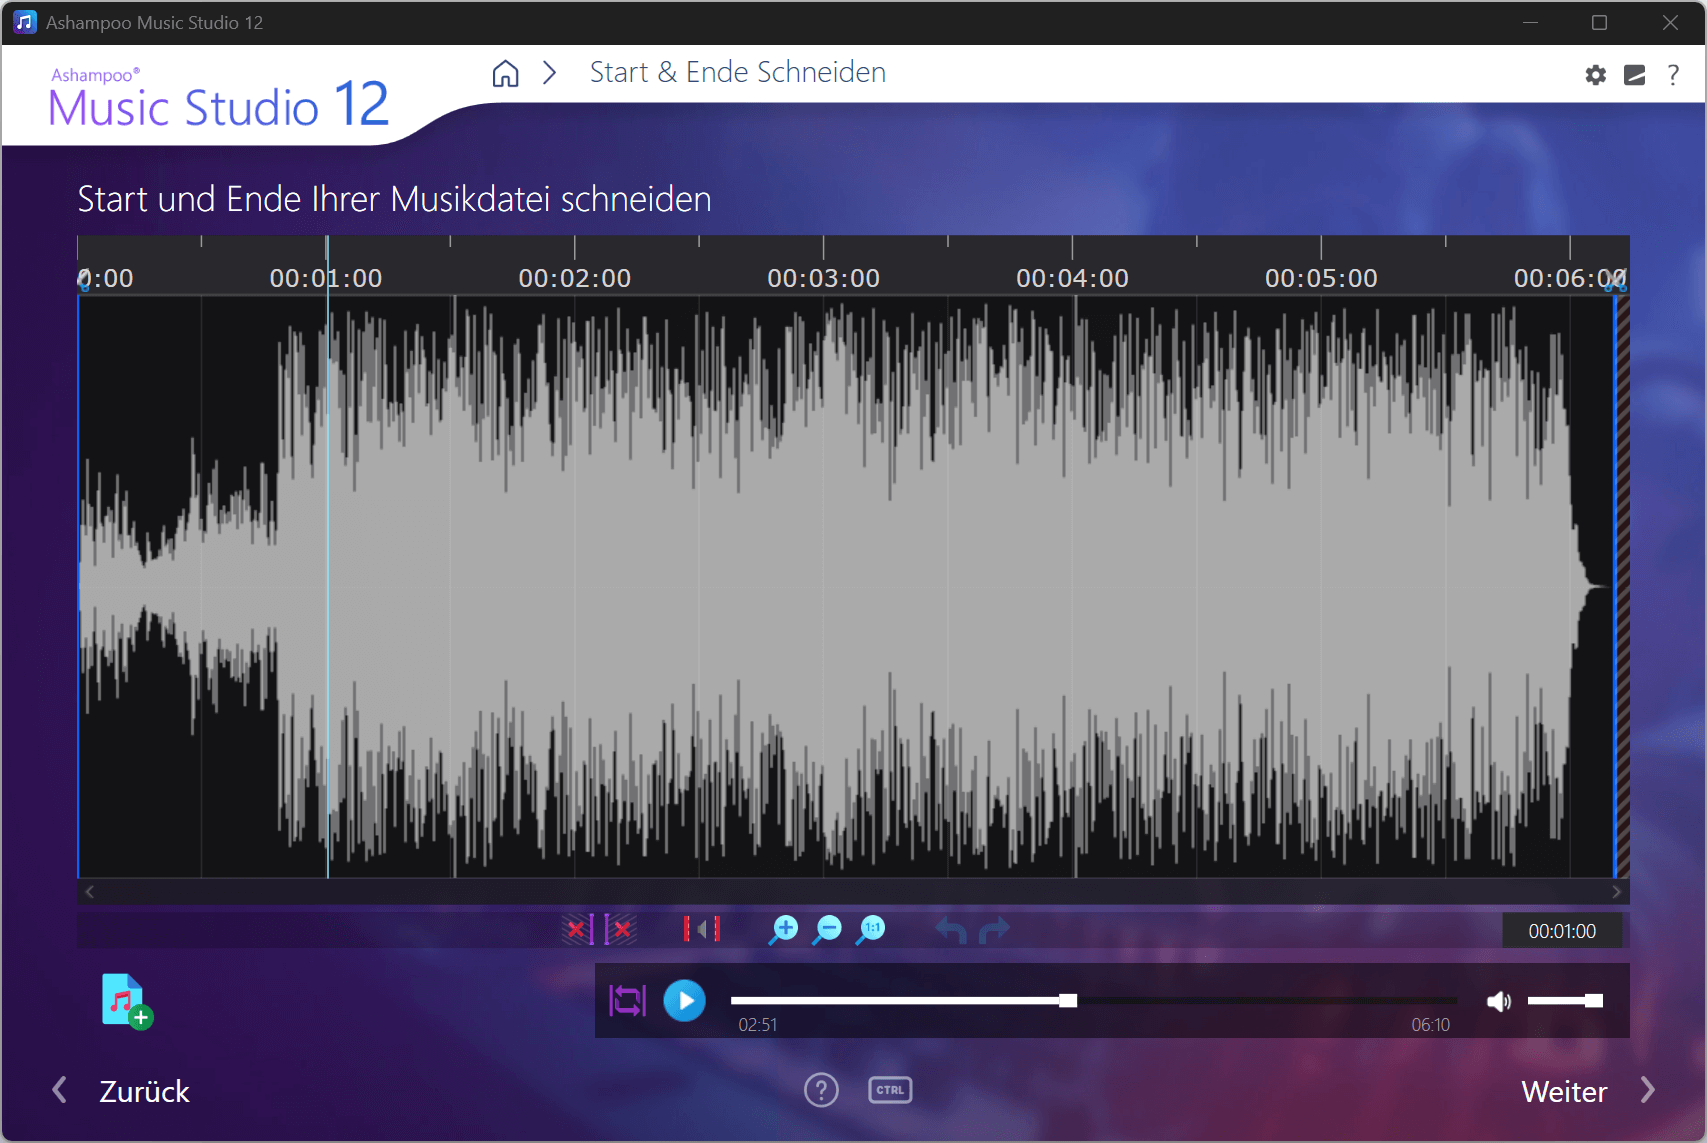This screenshot has width=1707, height=1143.
Task: Cut away audio before the start marker
Action: pyautogui.click(x=577, y=930)
